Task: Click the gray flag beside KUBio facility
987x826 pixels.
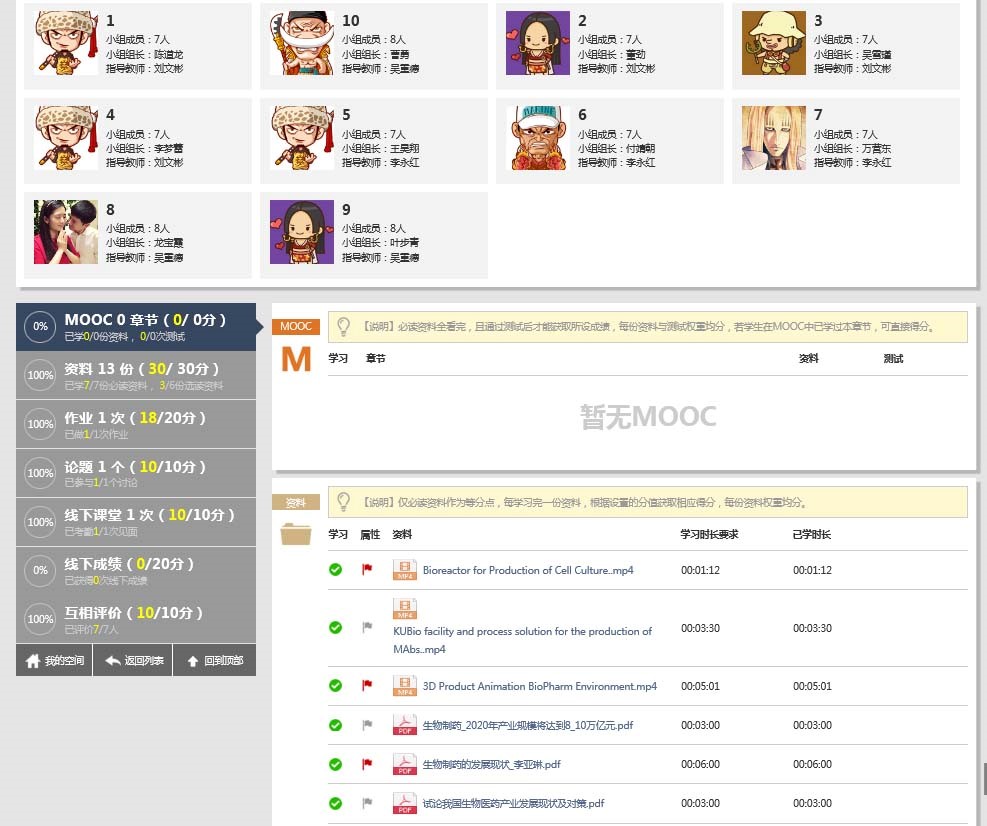Action: point(367,628)
